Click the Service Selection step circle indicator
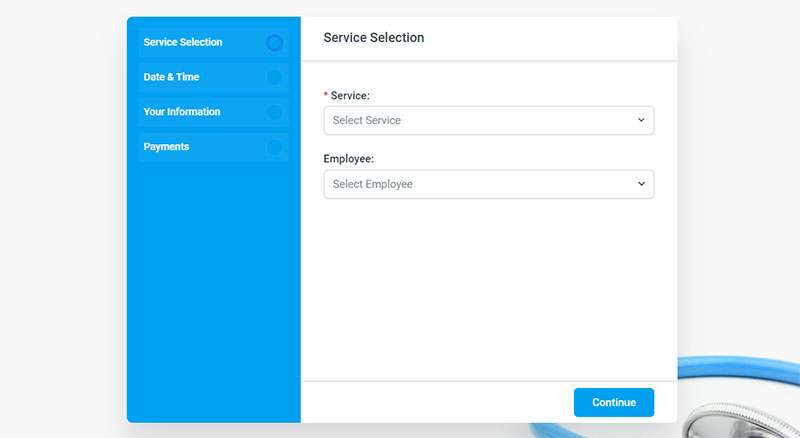Screen dimensions: 800x438 point(274,42)
